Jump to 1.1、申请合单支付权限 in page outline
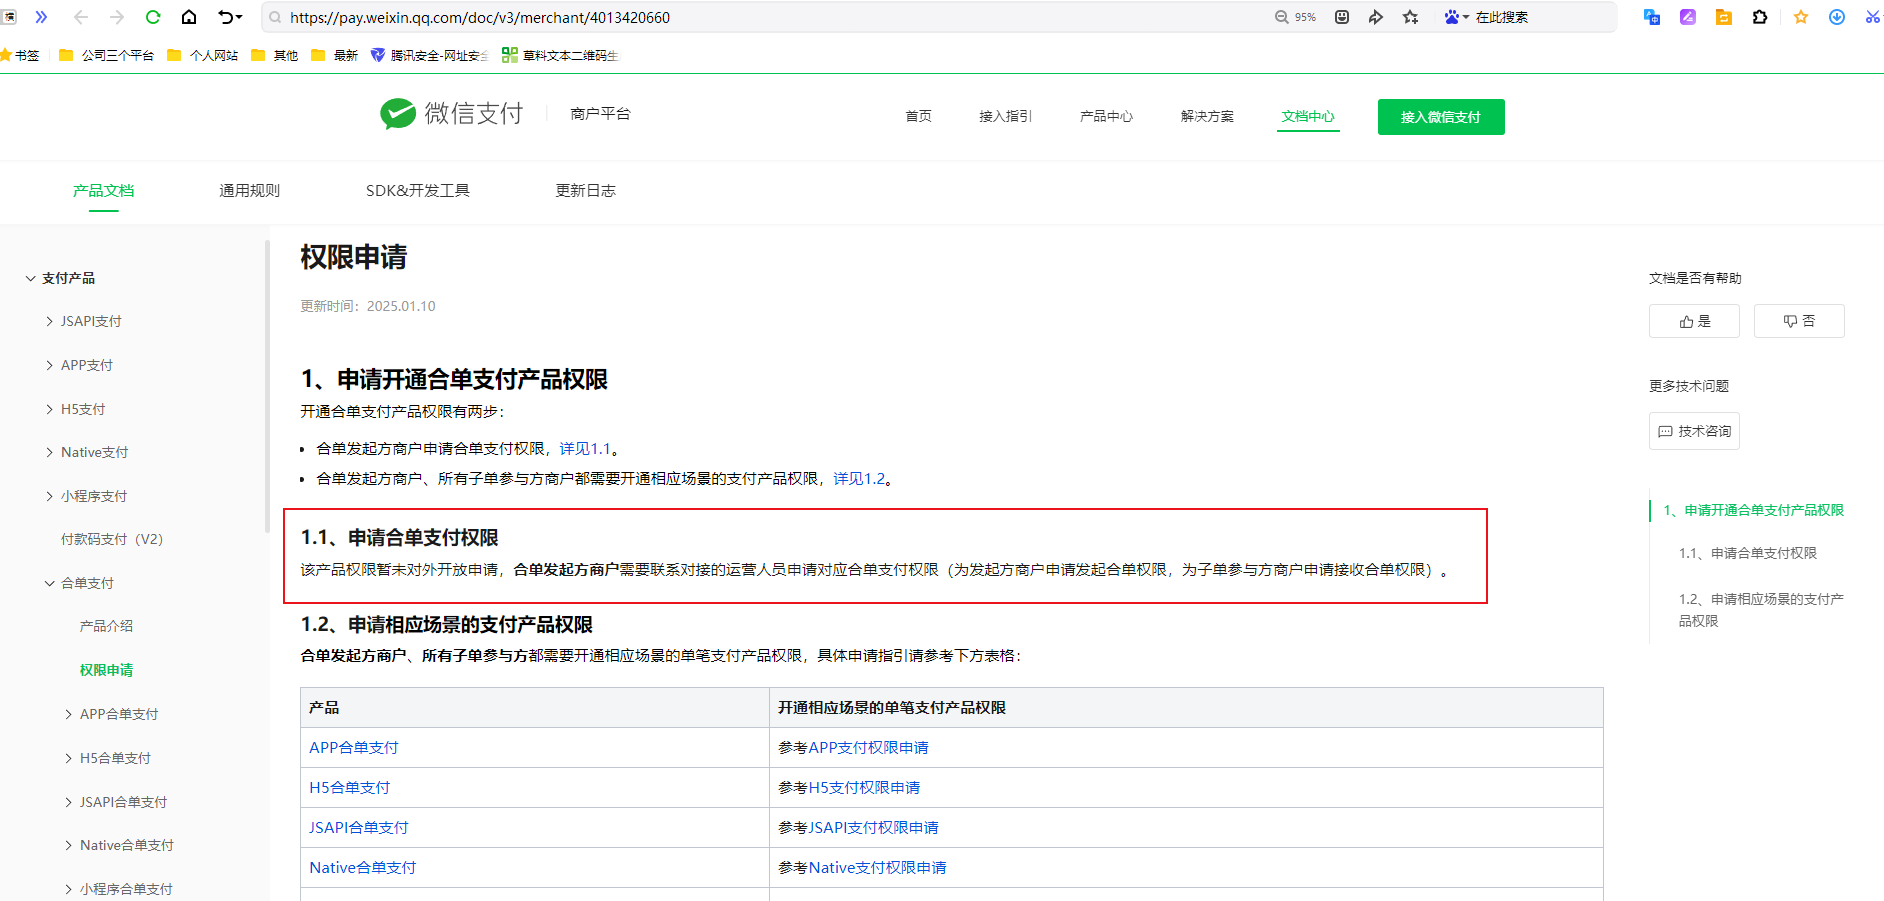The width and height of the screenshot is (1884, 901). (x=1748, y=553)
